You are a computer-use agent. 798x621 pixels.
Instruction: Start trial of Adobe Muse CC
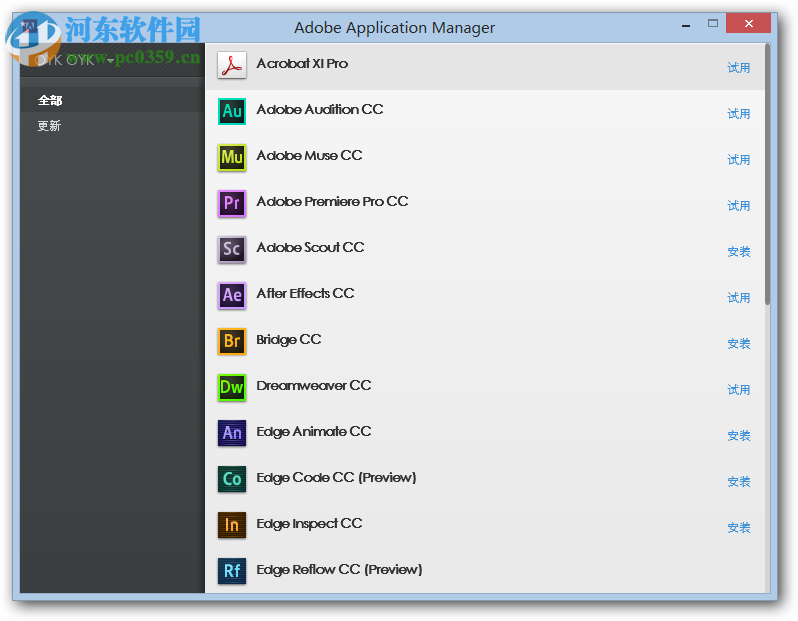(x=738, y=160)
